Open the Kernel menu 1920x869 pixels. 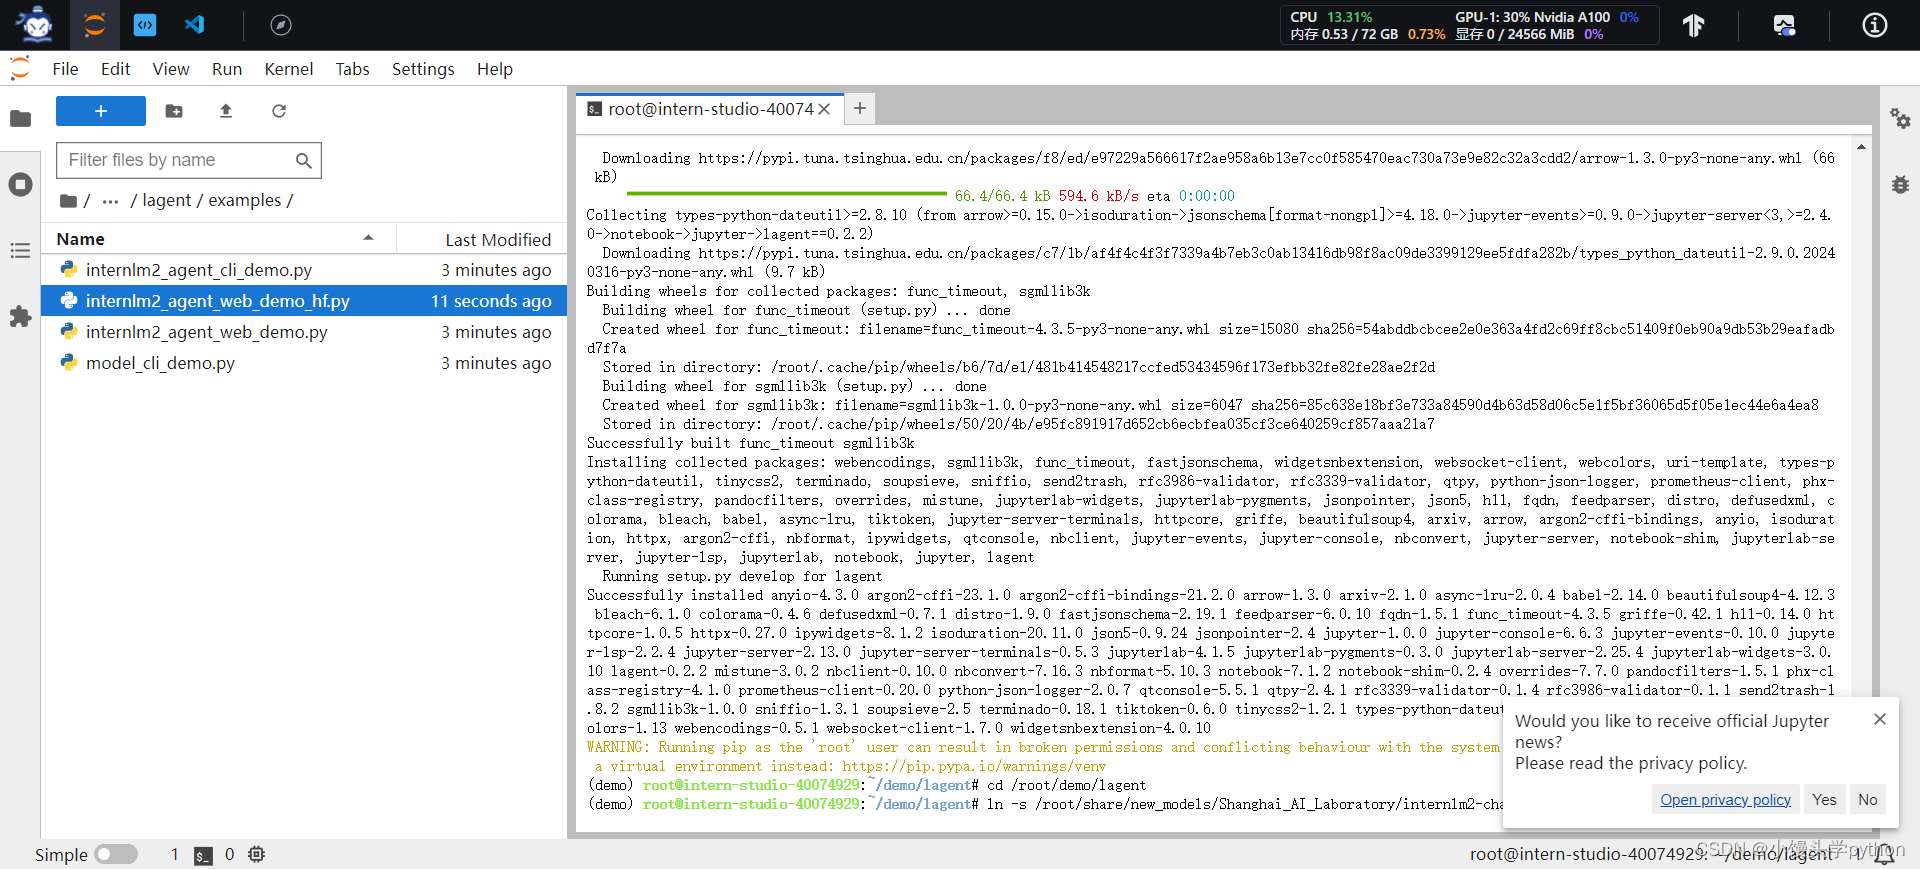tap(289, 69)
